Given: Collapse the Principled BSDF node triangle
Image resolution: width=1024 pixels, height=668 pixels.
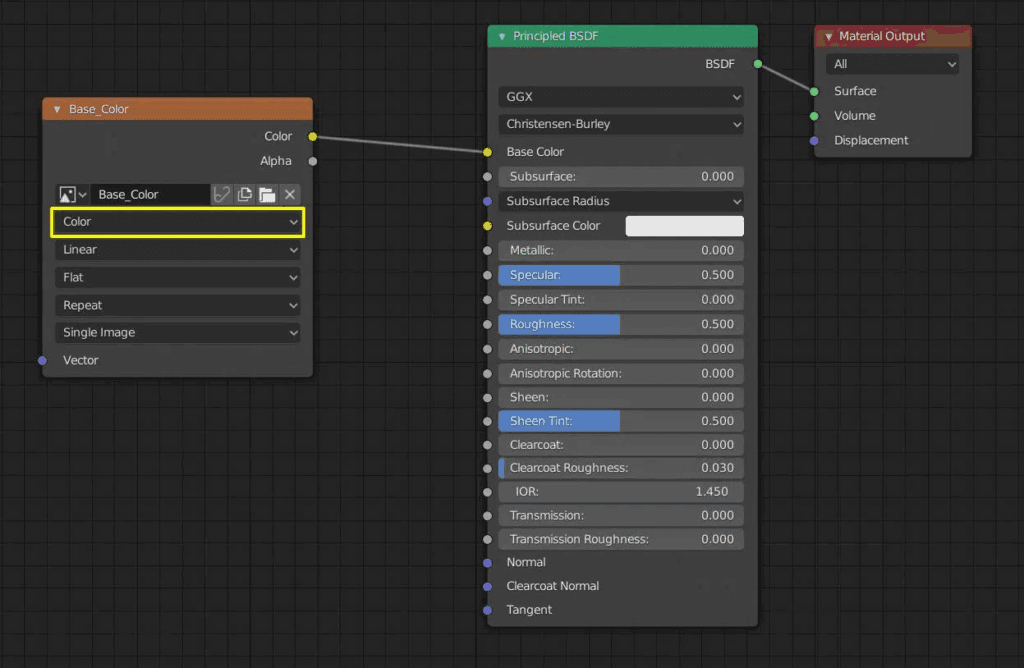Looking at the screenshot, I should (x=502, y=37).
